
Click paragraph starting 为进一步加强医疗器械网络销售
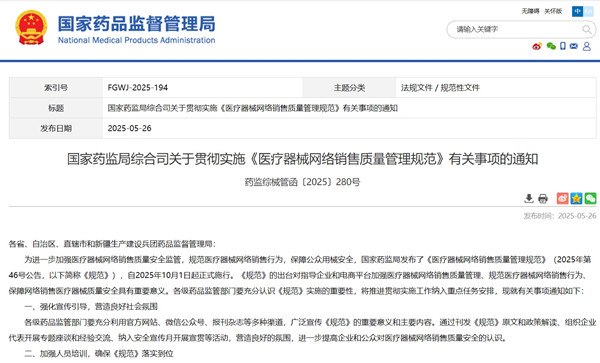point(300,275)
